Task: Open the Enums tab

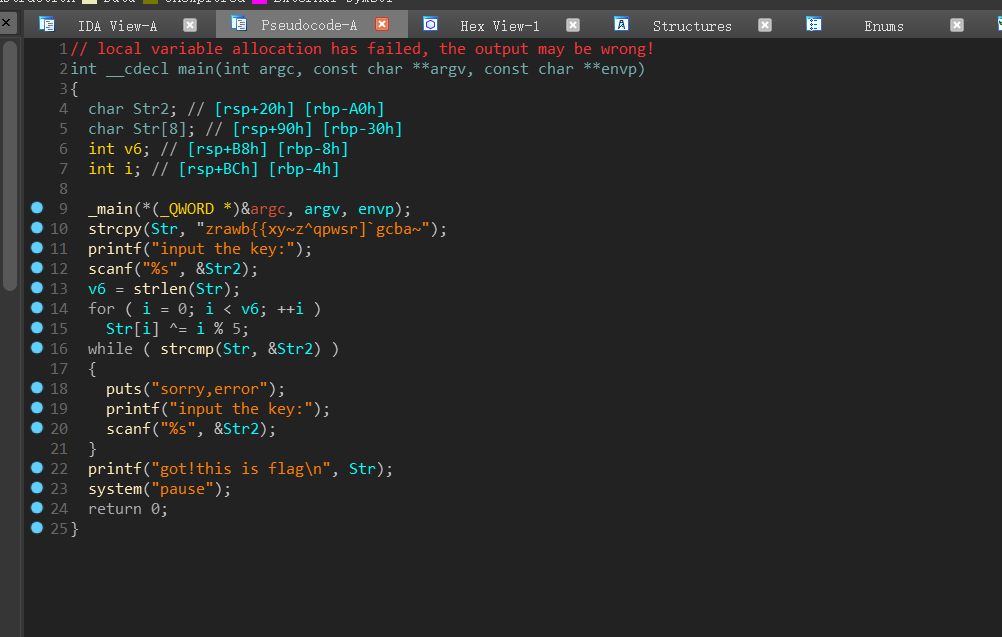Action: pyautogui.click(x=884, y=25)
